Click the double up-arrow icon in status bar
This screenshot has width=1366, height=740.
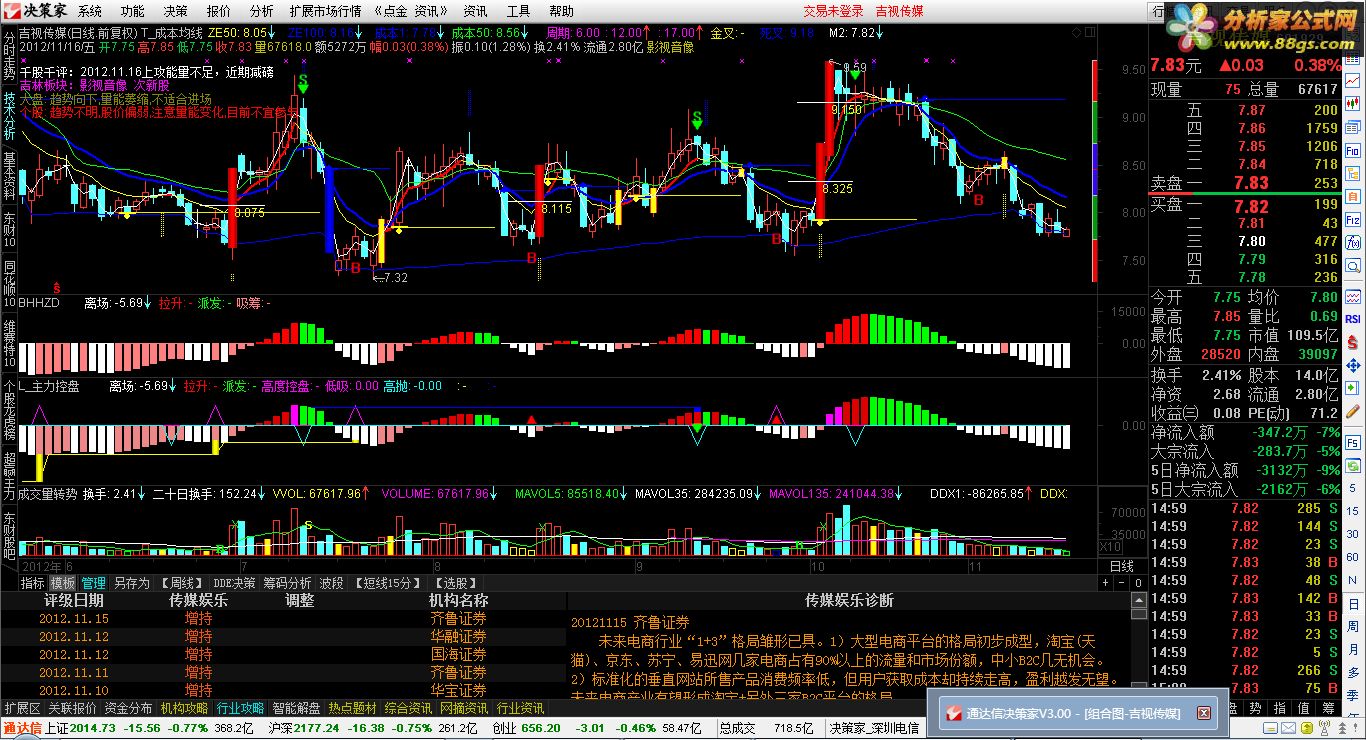1342,728
